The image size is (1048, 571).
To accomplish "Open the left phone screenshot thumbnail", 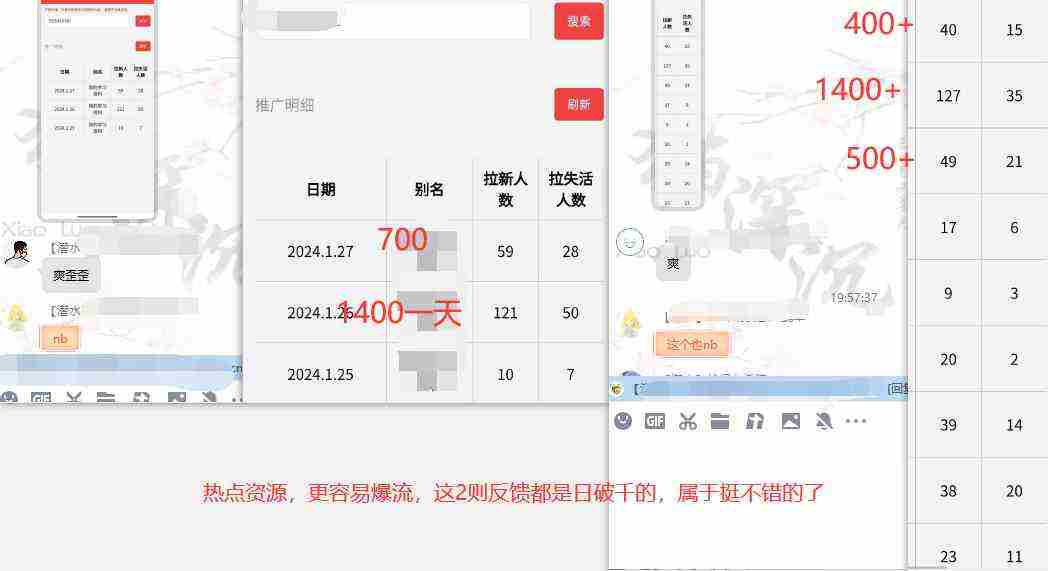I will tap(96, 108).
